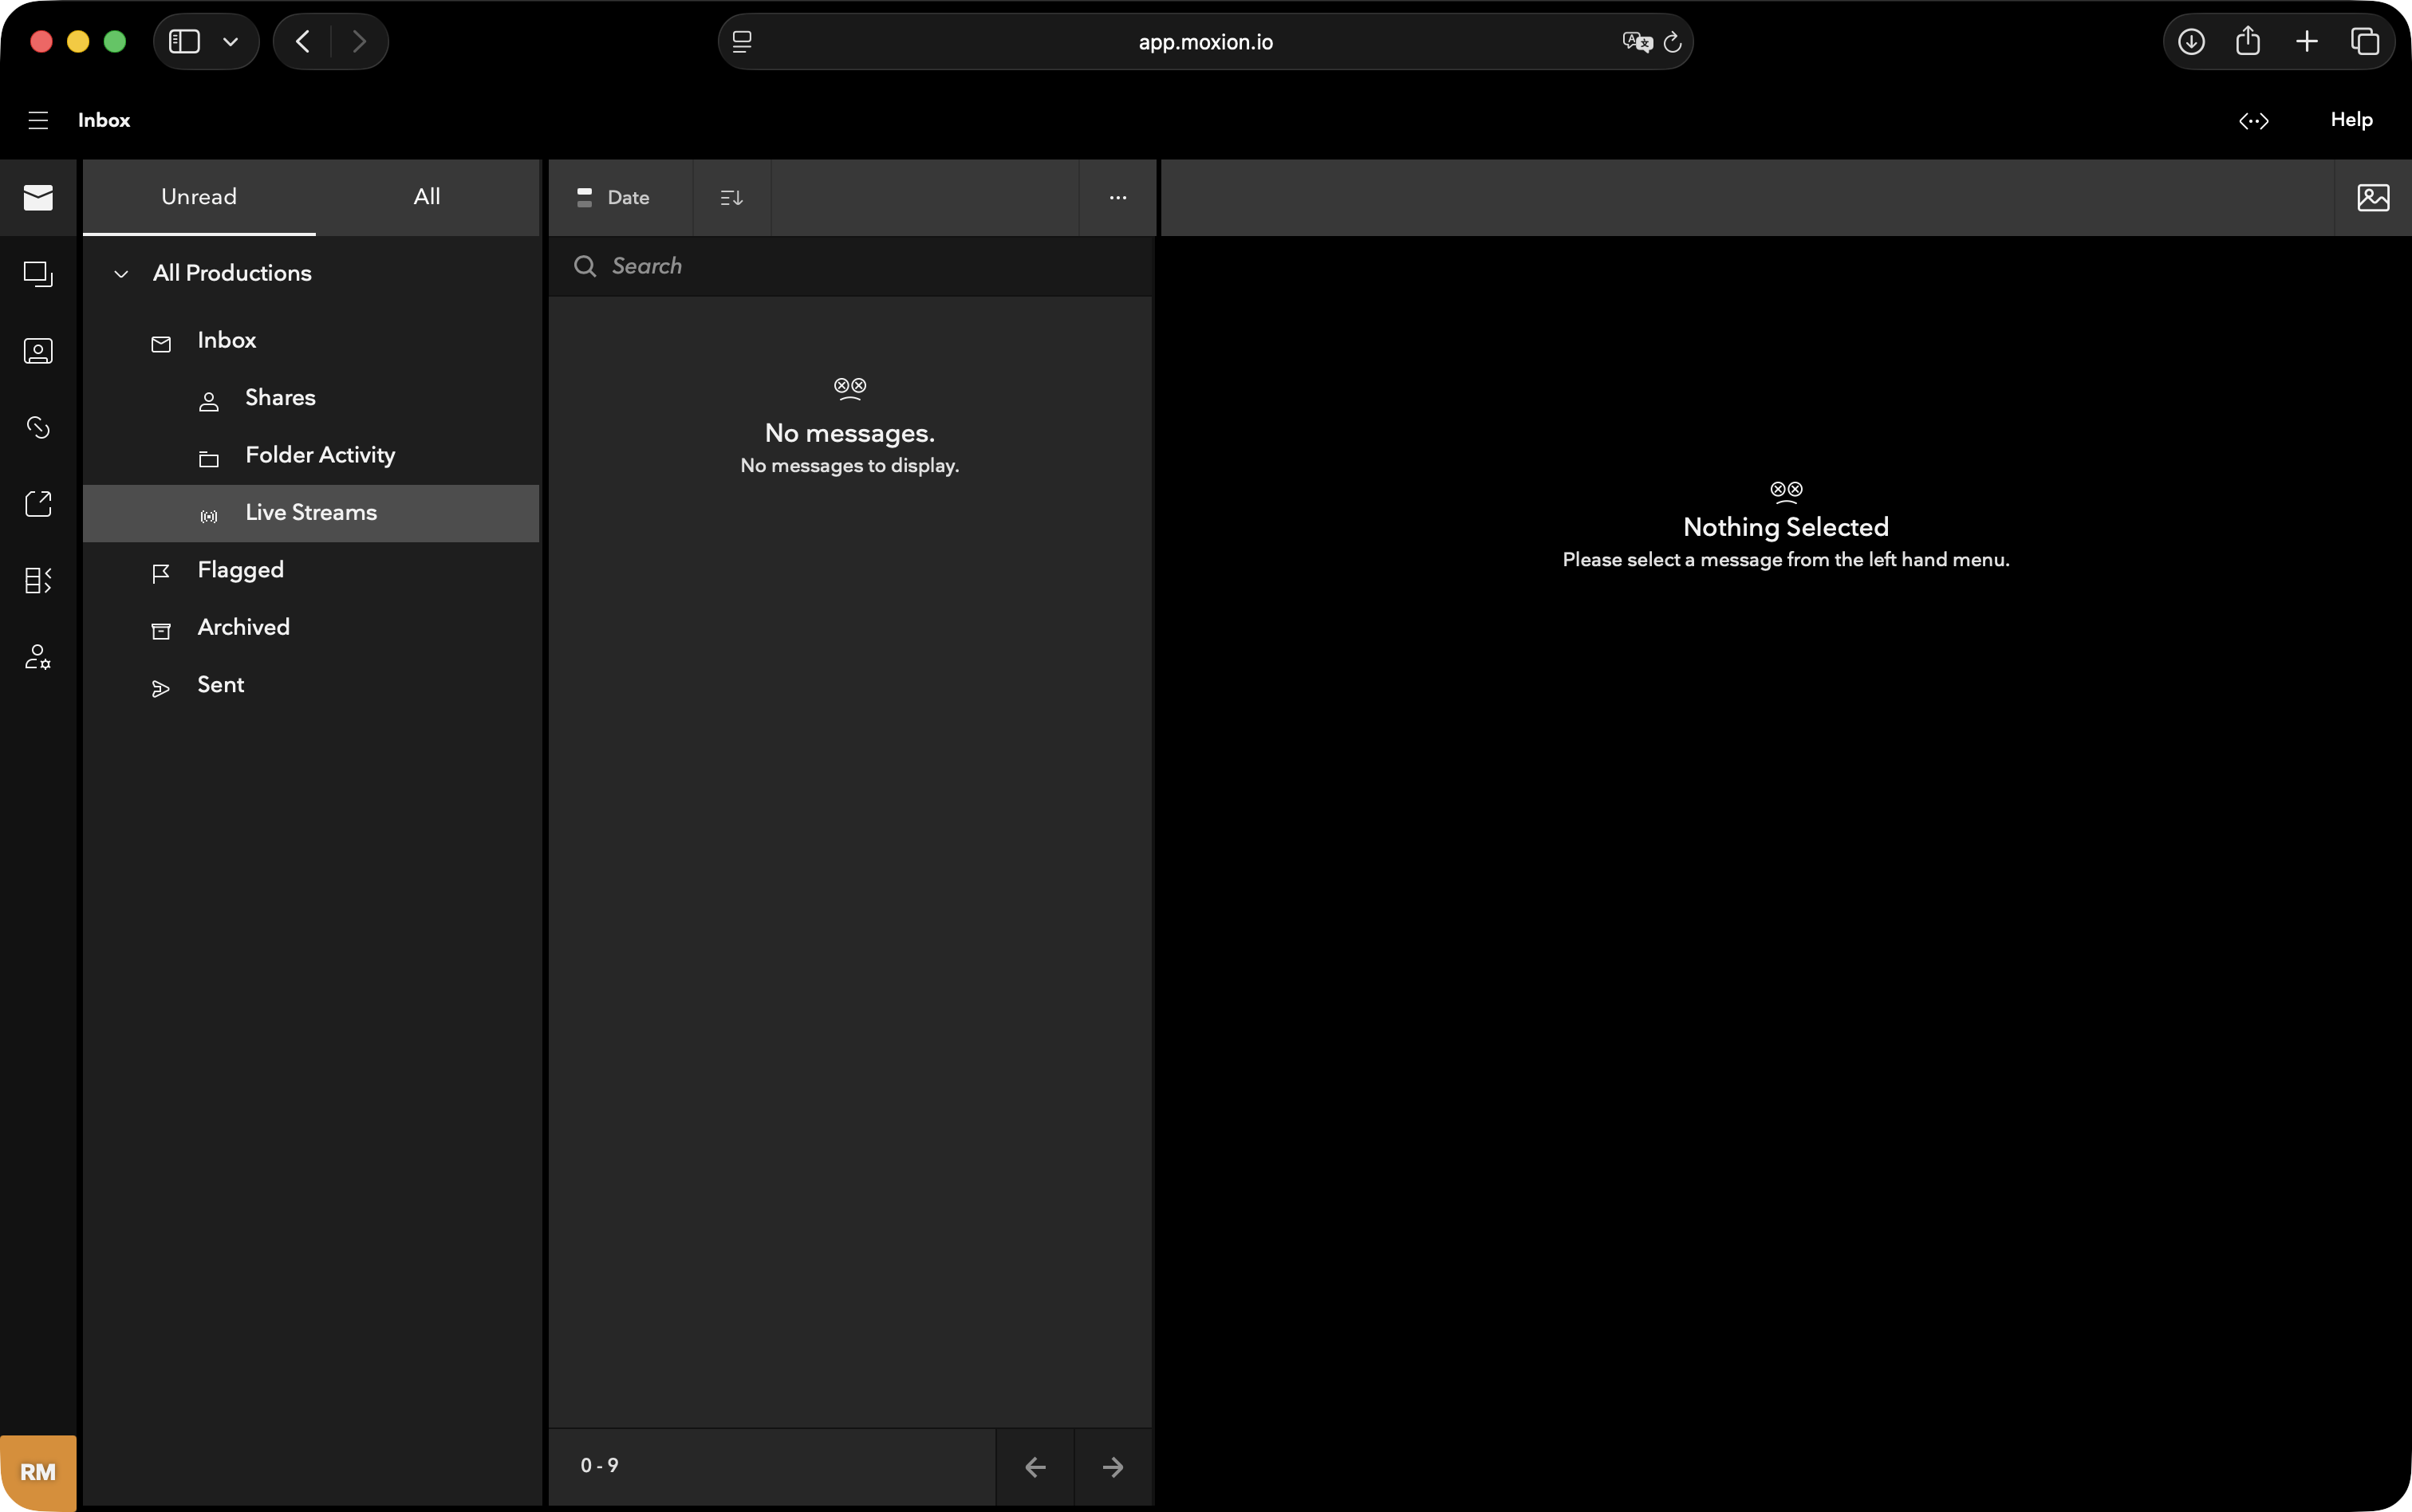Open the Safari sidebar toggle
This screenshot has width=2412, height=1512.
click(184, 41)
